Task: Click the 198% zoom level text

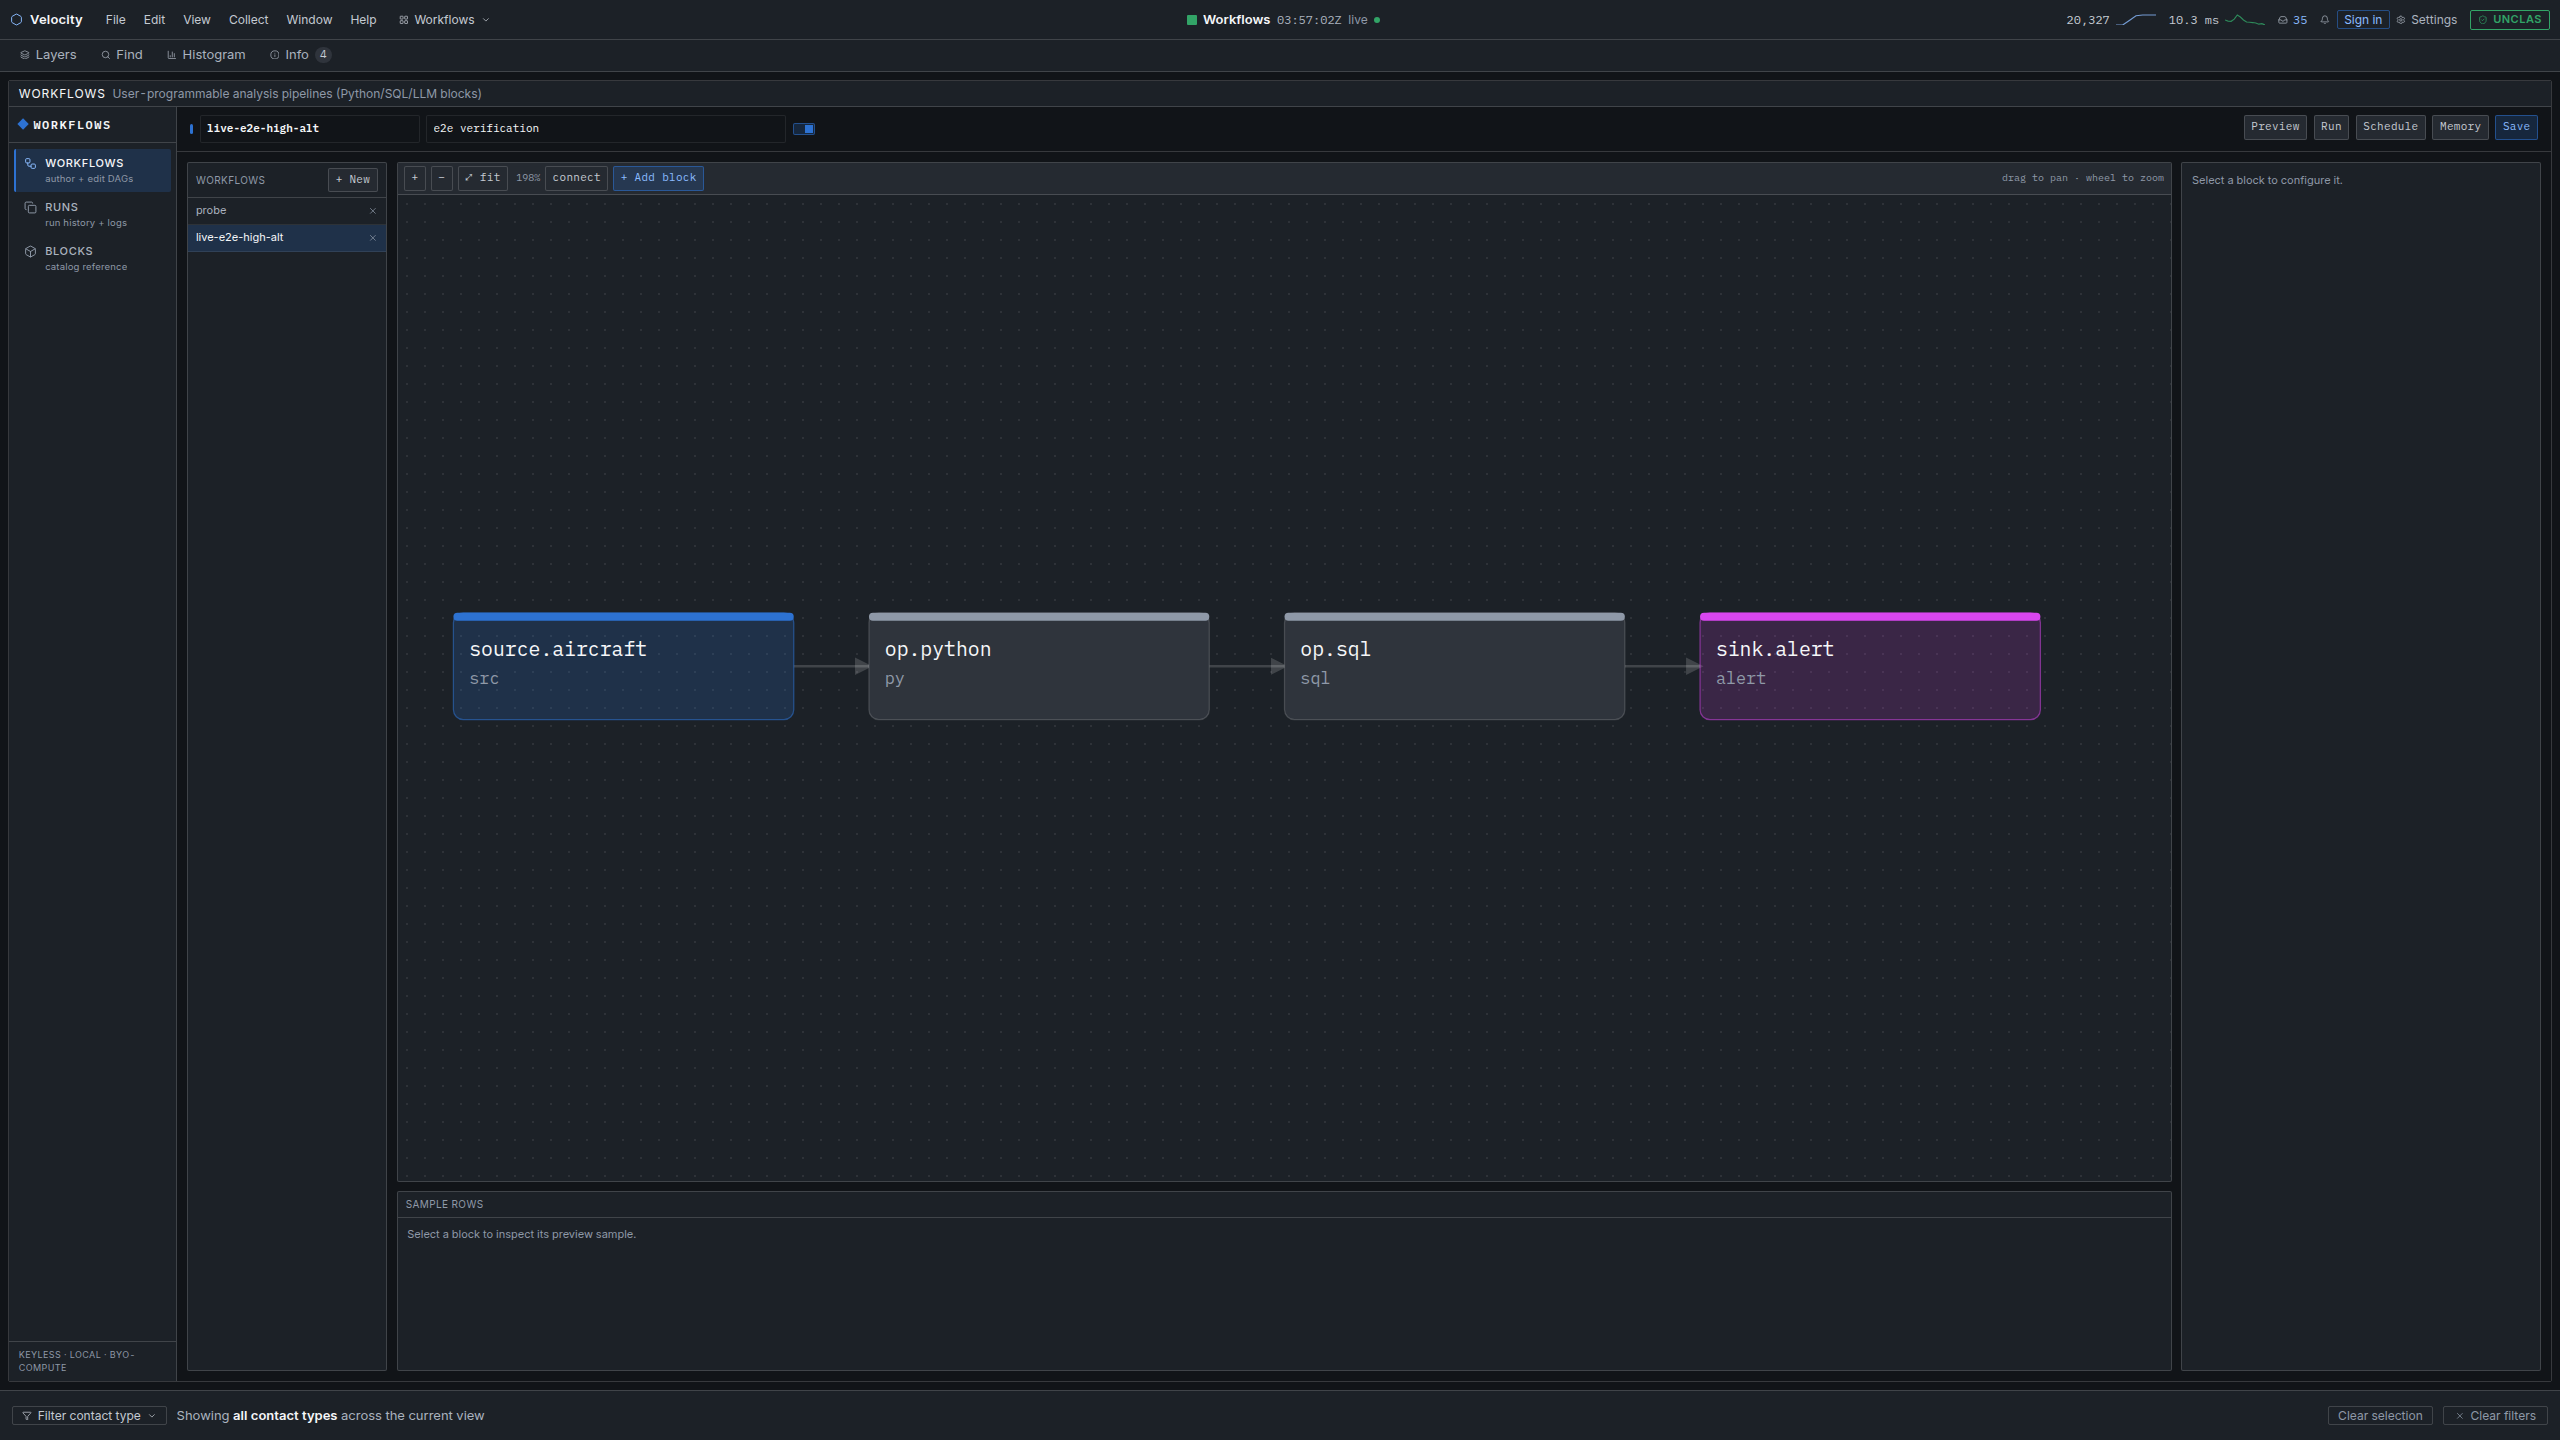Action: coord(528,178)
